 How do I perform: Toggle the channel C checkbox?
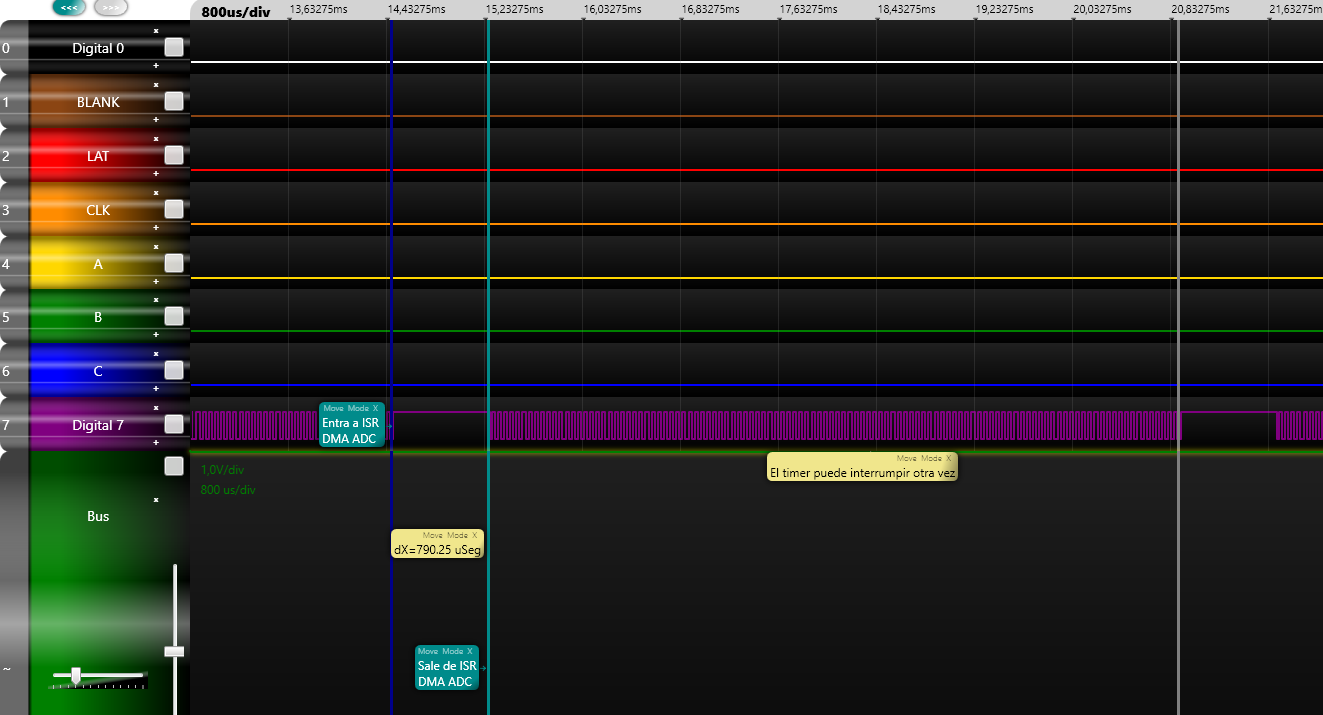(174, 370)
